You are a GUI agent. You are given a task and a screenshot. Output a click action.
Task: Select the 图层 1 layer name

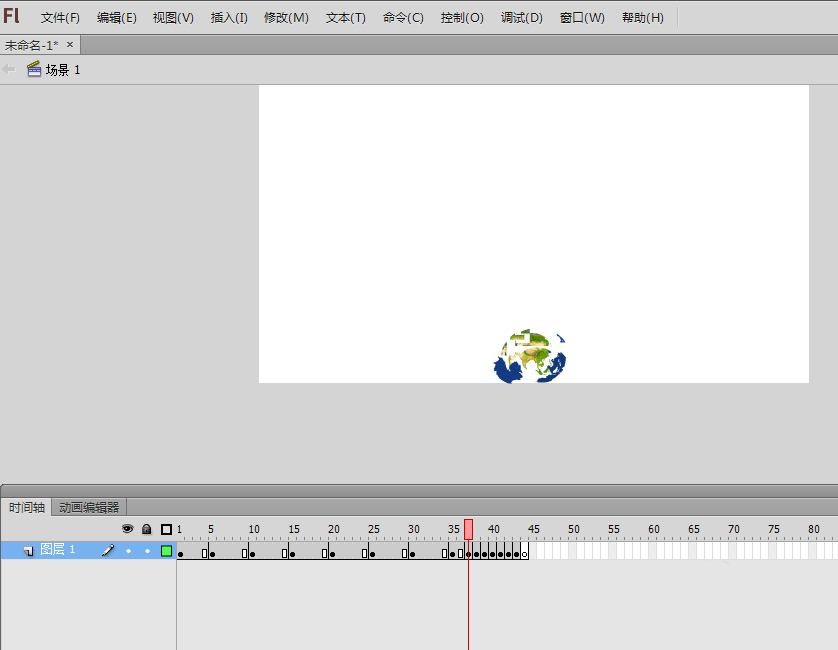pos(58,550)
